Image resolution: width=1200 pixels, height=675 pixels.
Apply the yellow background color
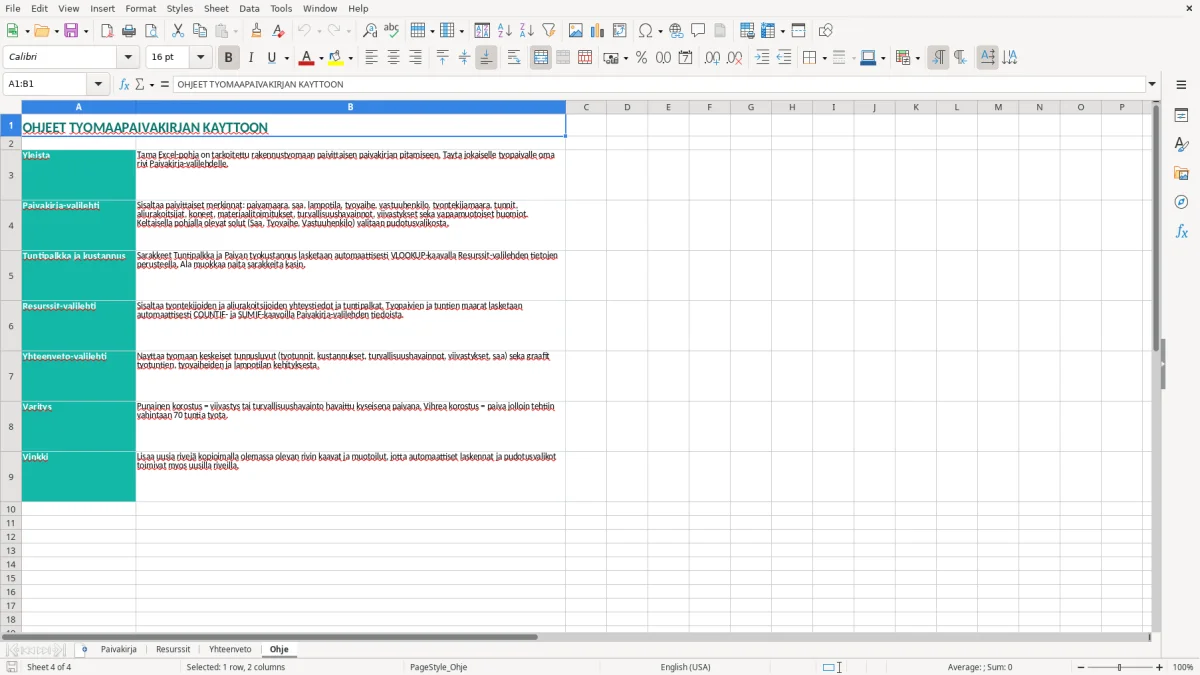tap(336, 58)
